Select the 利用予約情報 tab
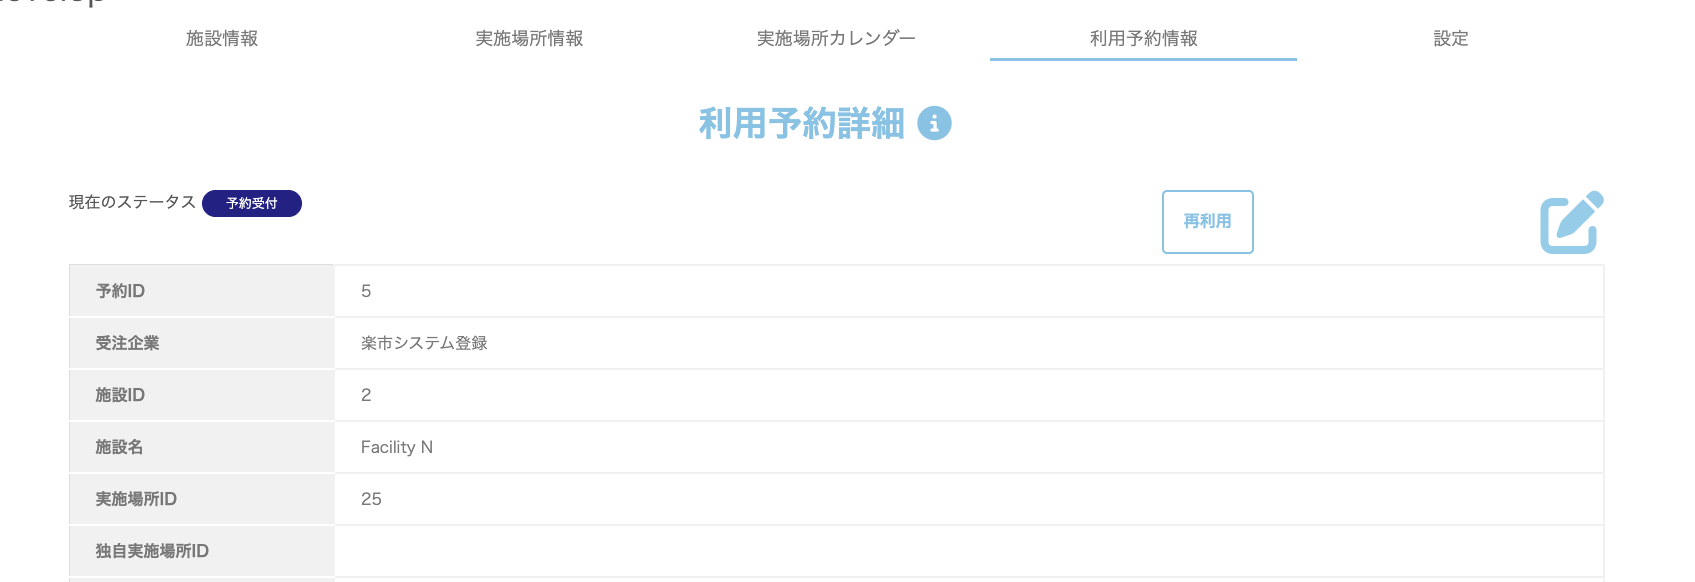Viewport: 1695px width, 582px height. 1143,39
